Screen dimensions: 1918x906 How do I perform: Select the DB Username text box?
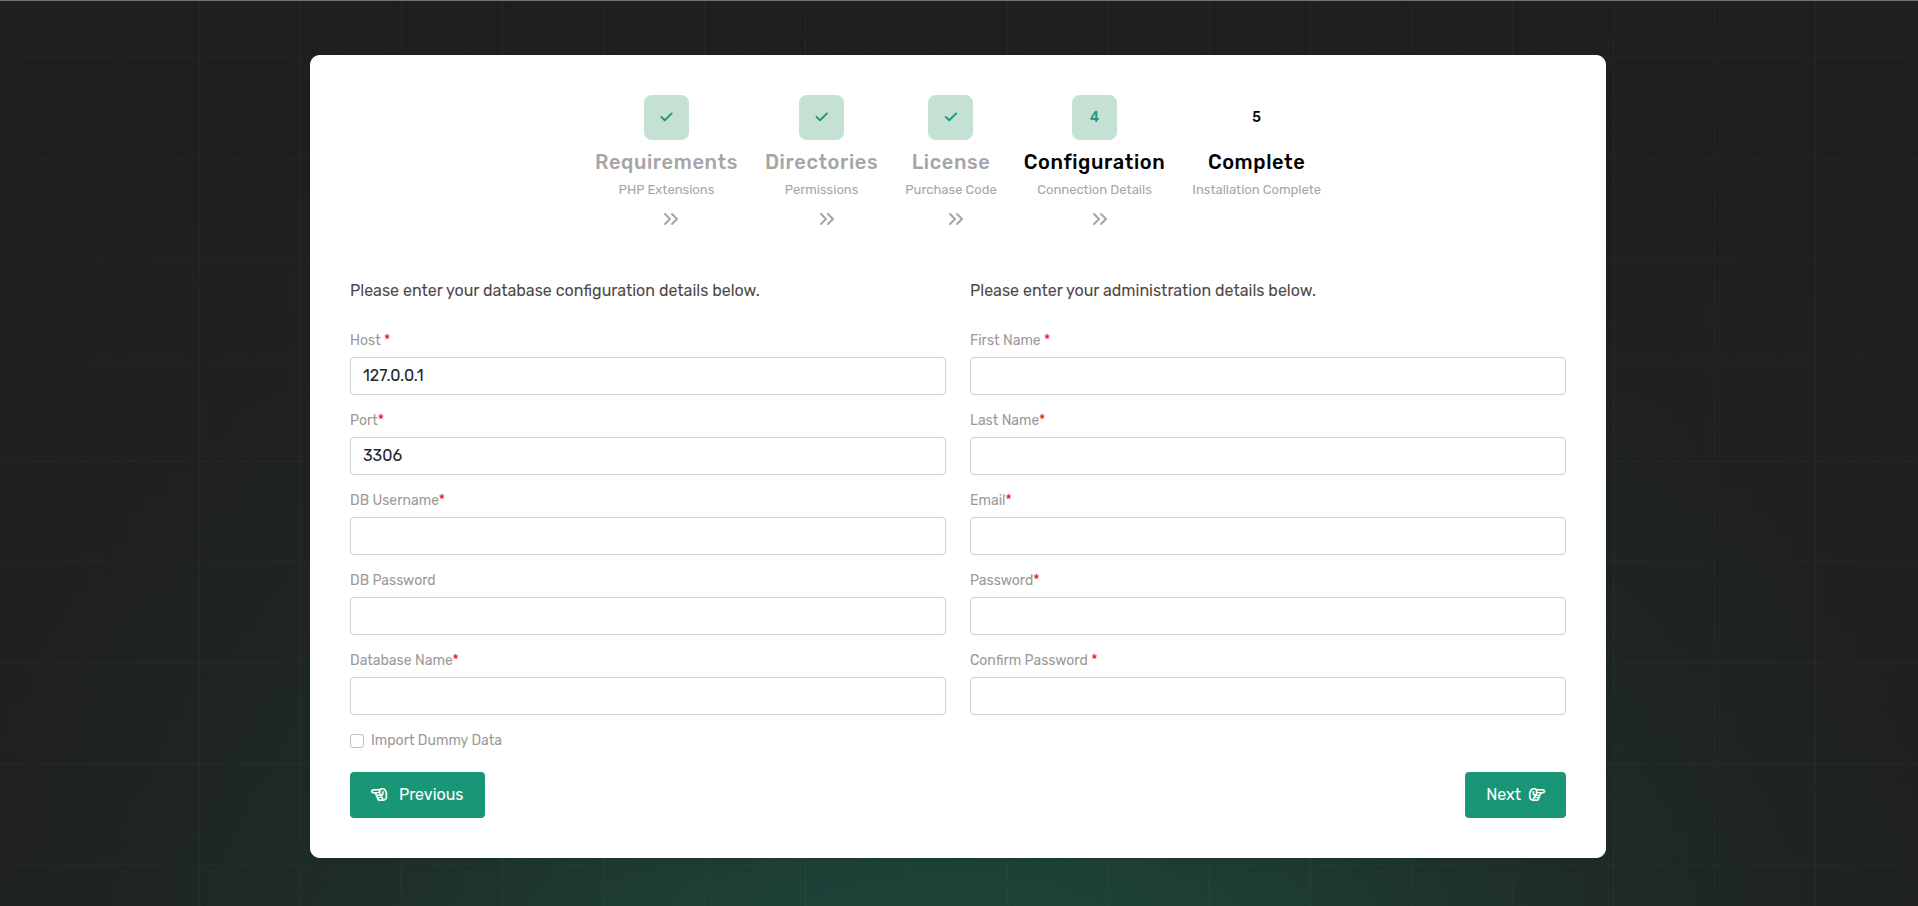pos(647,536)
